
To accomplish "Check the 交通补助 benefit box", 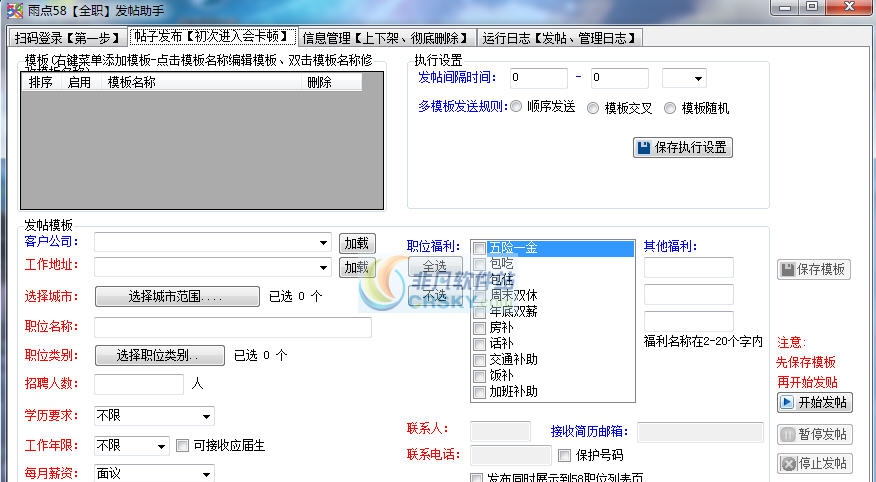I will point(479,360).
